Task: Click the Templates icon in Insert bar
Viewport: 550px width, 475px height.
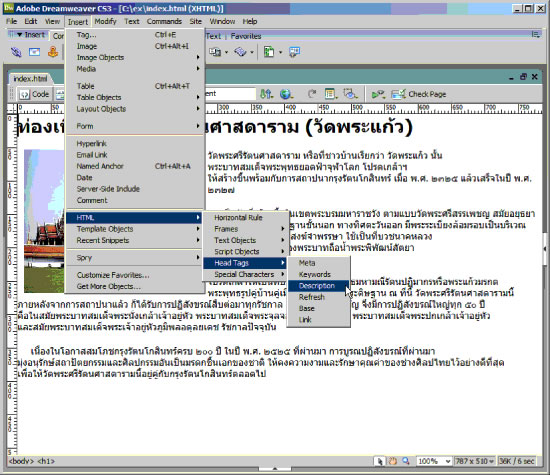Action: click(x=269, y=52)
